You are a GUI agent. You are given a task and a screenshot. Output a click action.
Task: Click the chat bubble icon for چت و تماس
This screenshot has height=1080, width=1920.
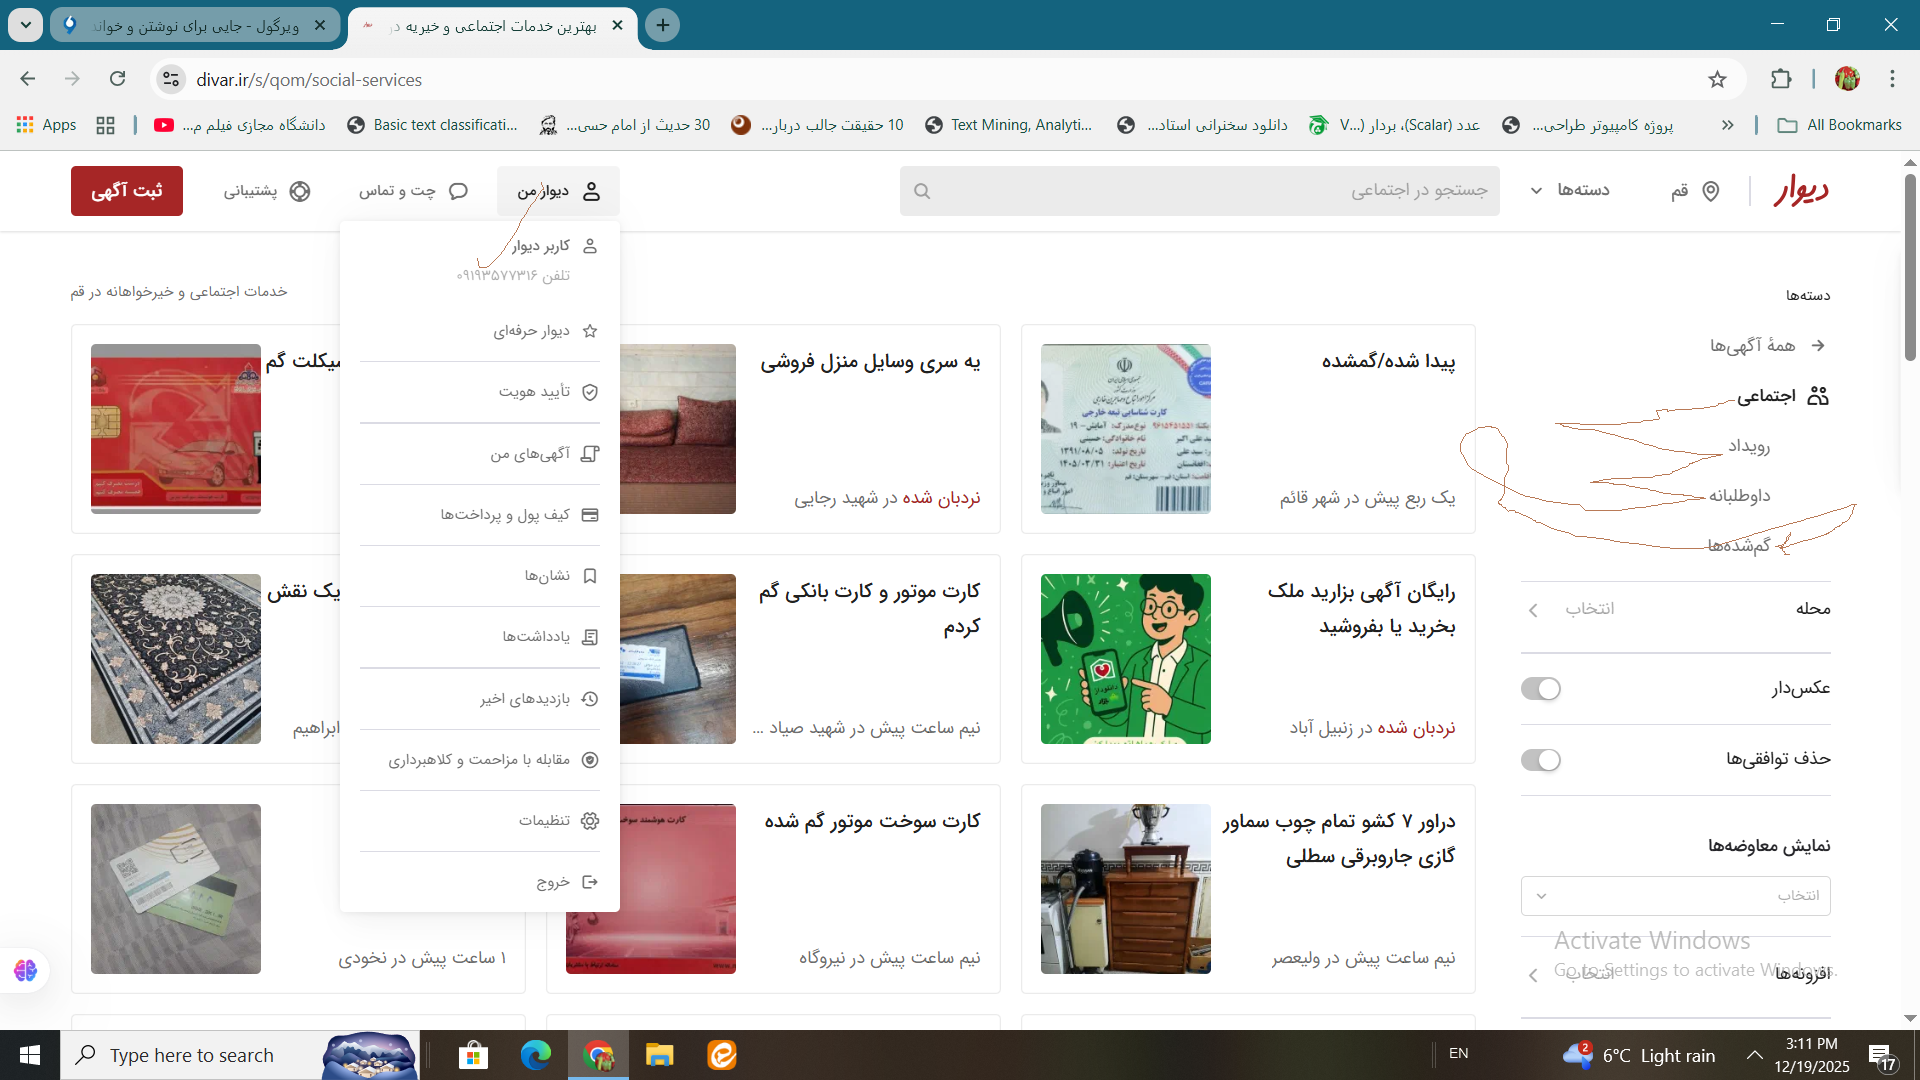pos(458,191)
